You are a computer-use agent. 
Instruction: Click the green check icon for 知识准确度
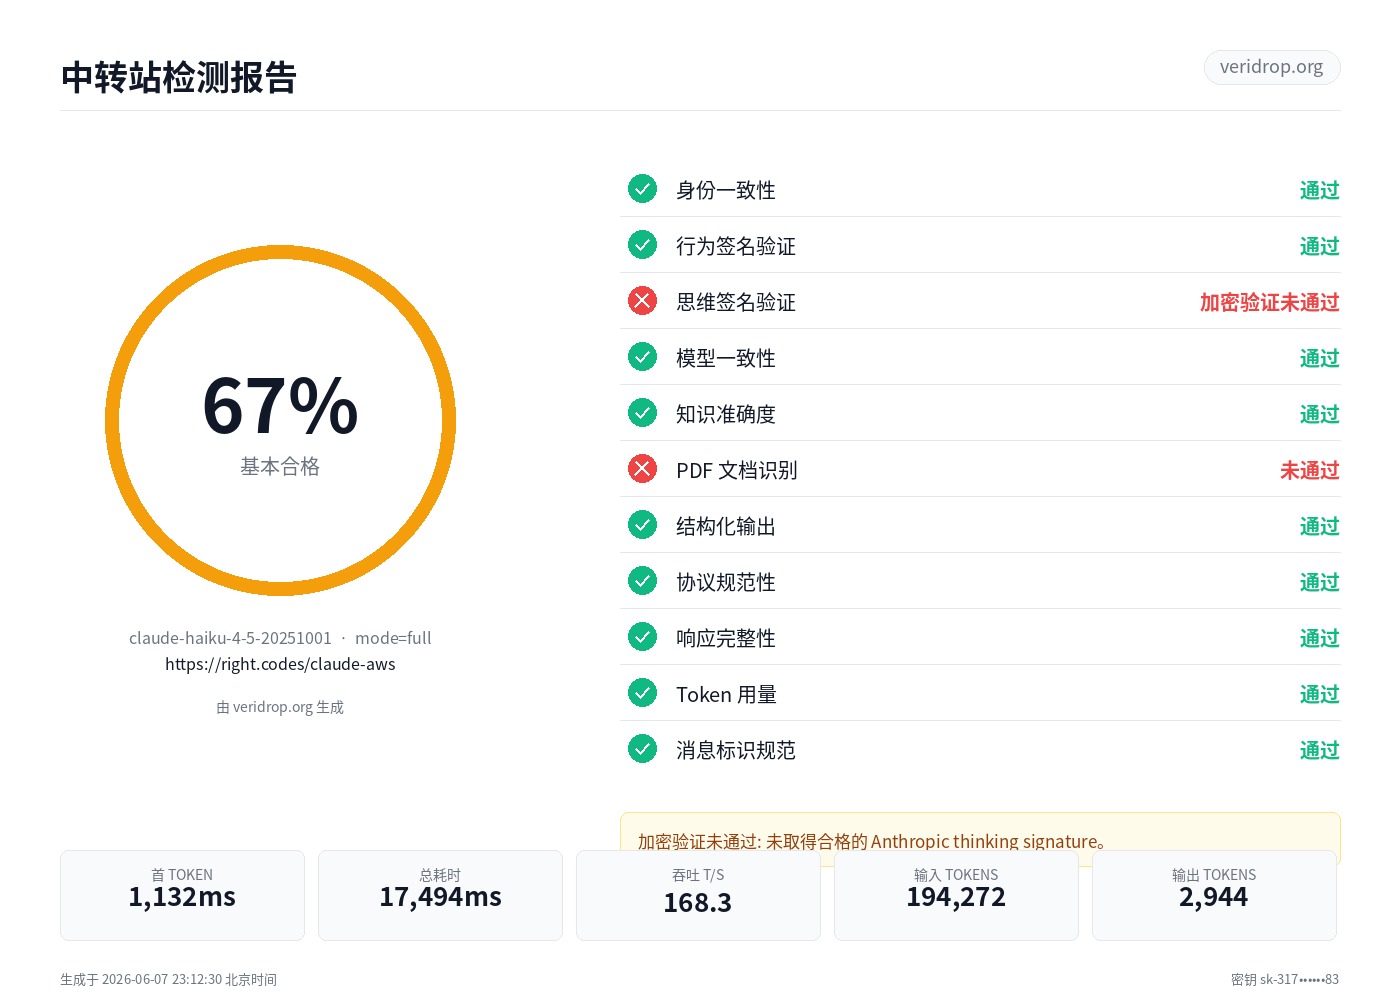pos(642,413)
